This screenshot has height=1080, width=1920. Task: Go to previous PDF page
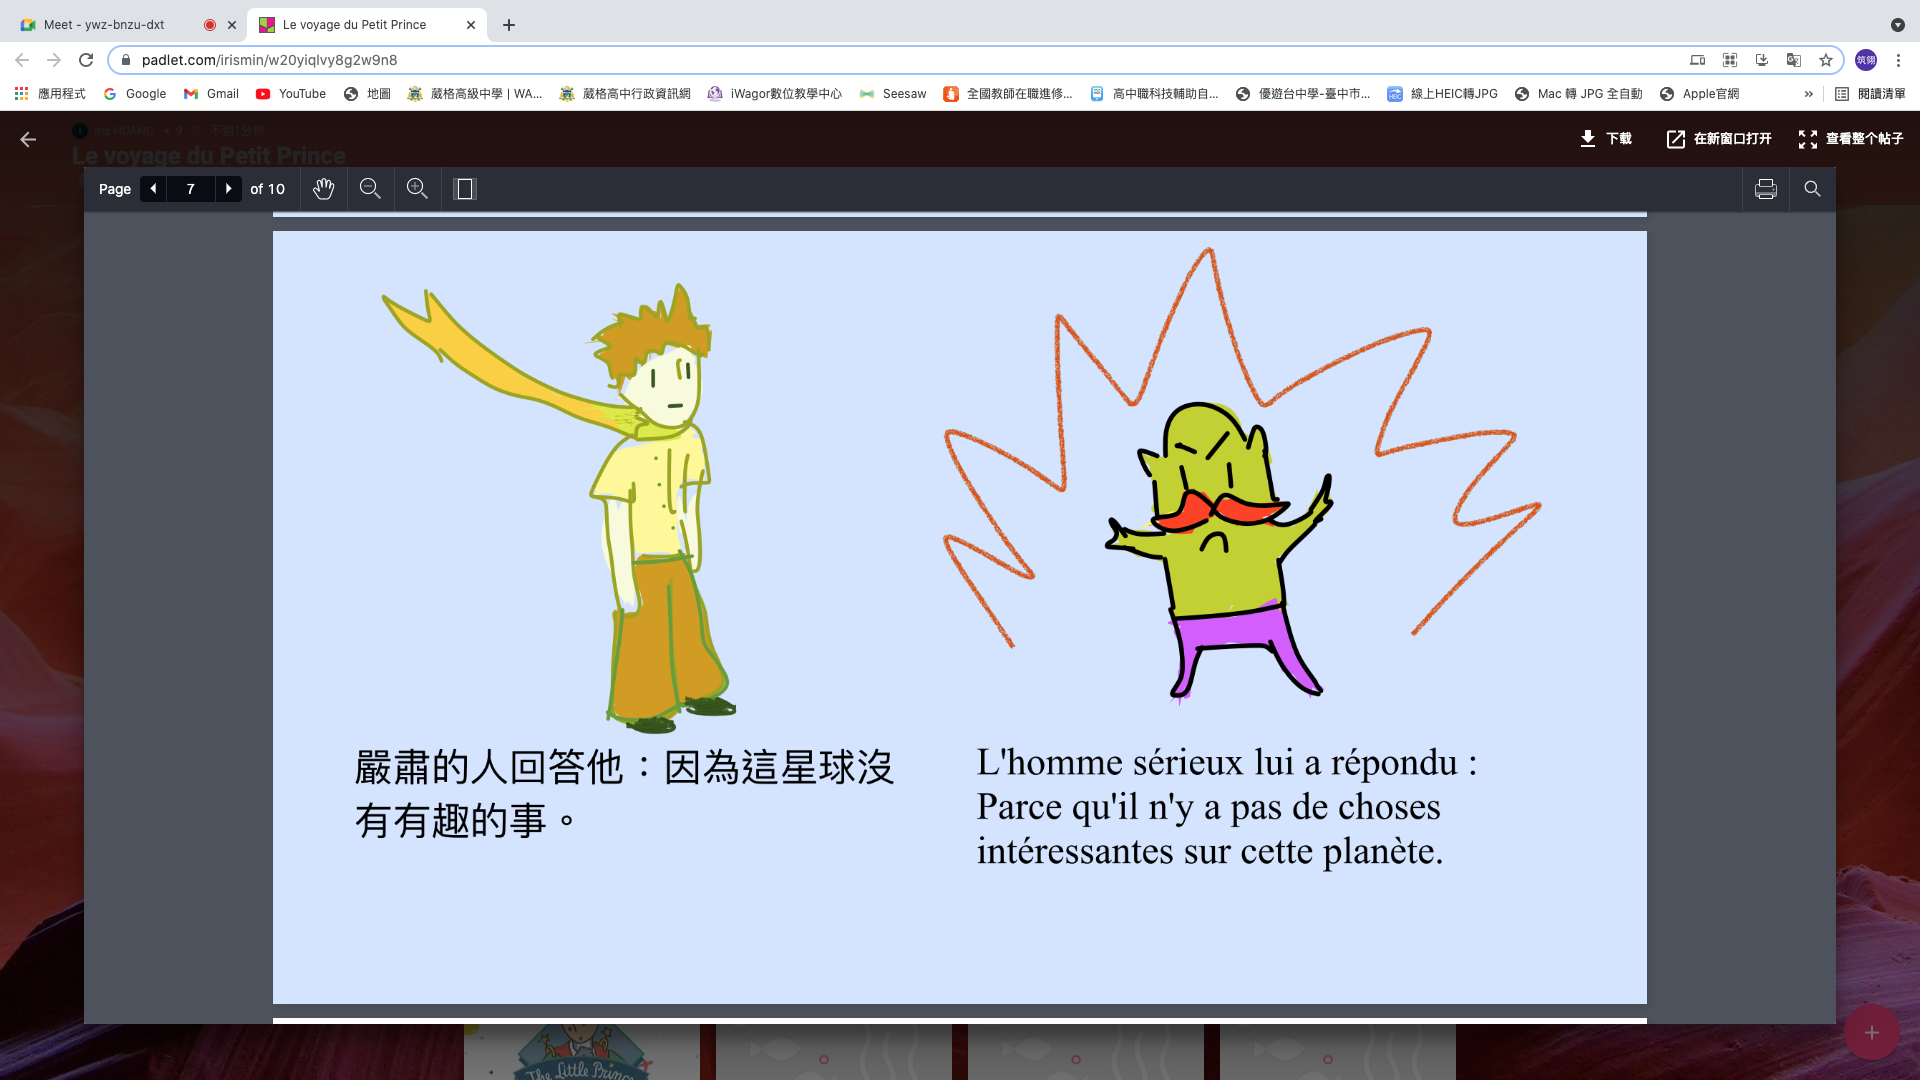153,189
